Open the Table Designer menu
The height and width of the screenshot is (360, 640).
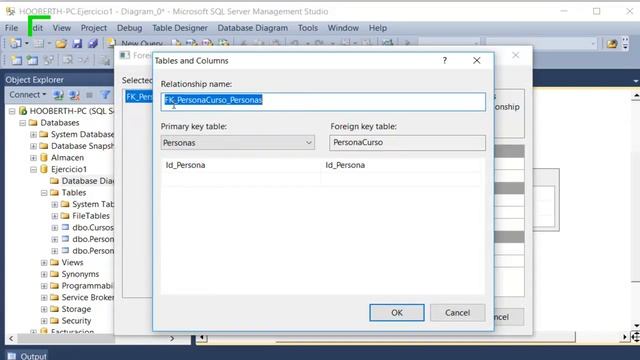tap(180, 28)
